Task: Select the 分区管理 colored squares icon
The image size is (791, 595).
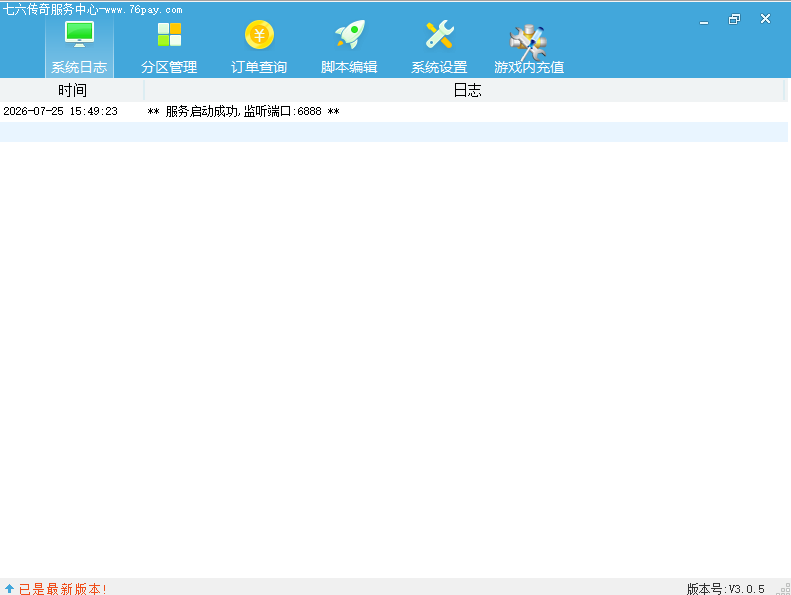Action: click(169, 34)
